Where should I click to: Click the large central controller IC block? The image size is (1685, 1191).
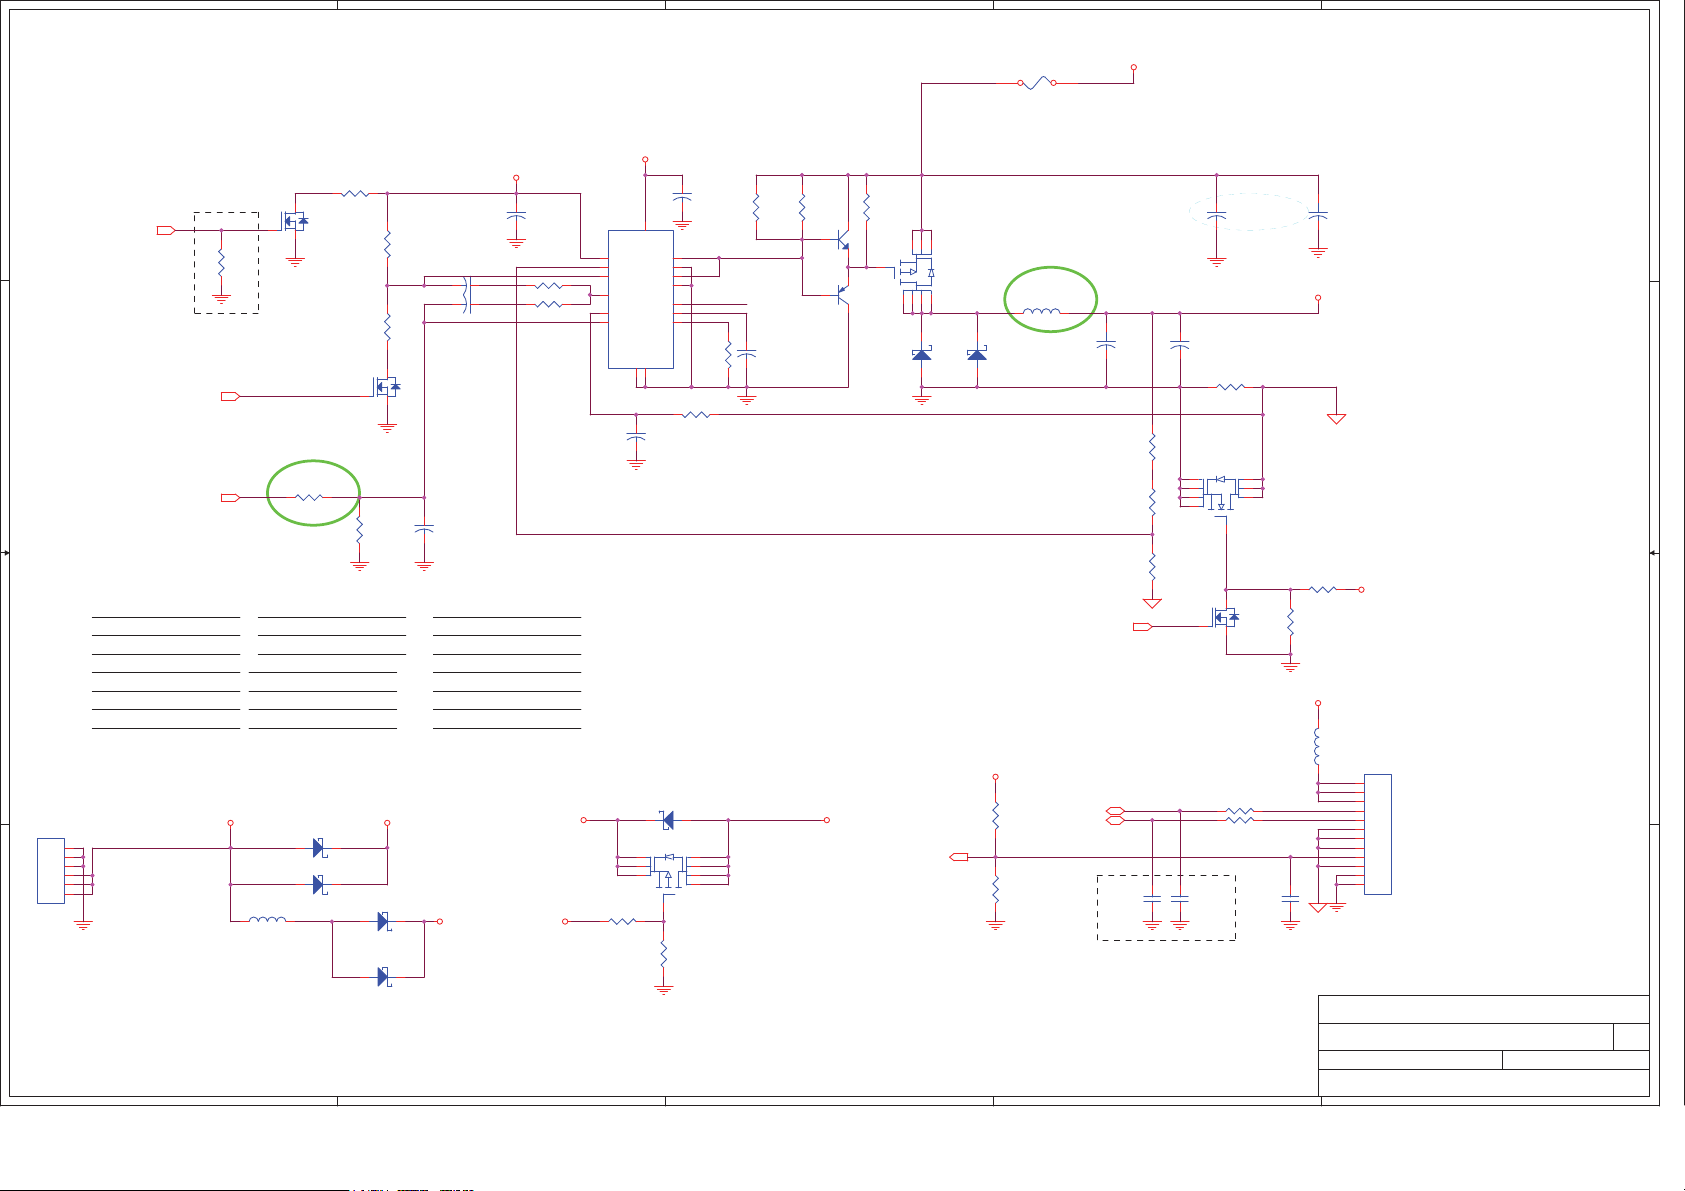[641, 299]
